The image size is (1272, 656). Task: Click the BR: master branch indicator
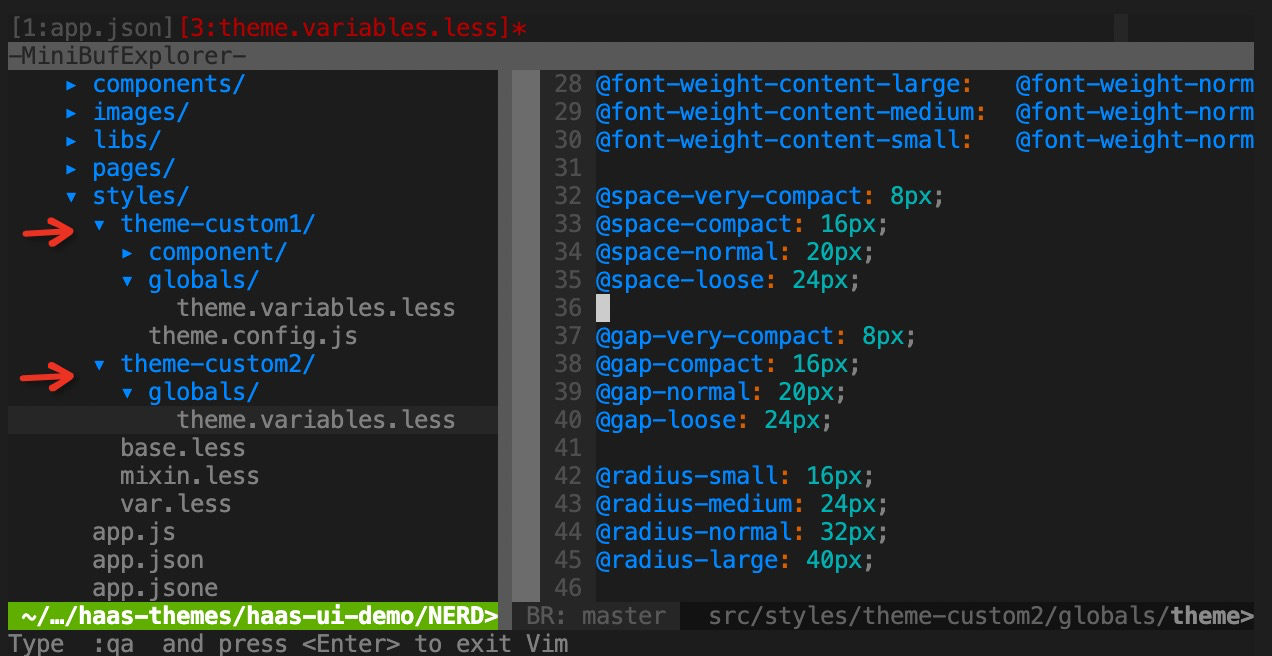pos(594,616)
